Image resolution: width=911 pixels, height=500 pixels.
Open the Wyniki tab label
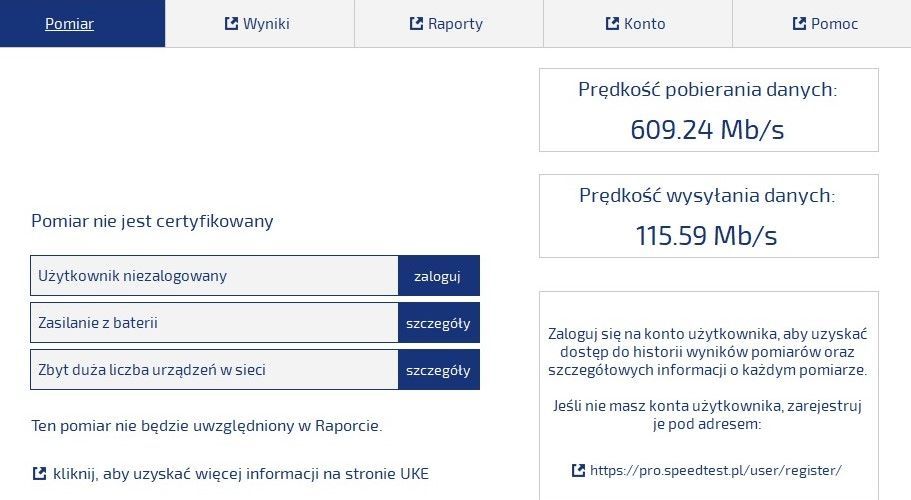pos(266,24)
